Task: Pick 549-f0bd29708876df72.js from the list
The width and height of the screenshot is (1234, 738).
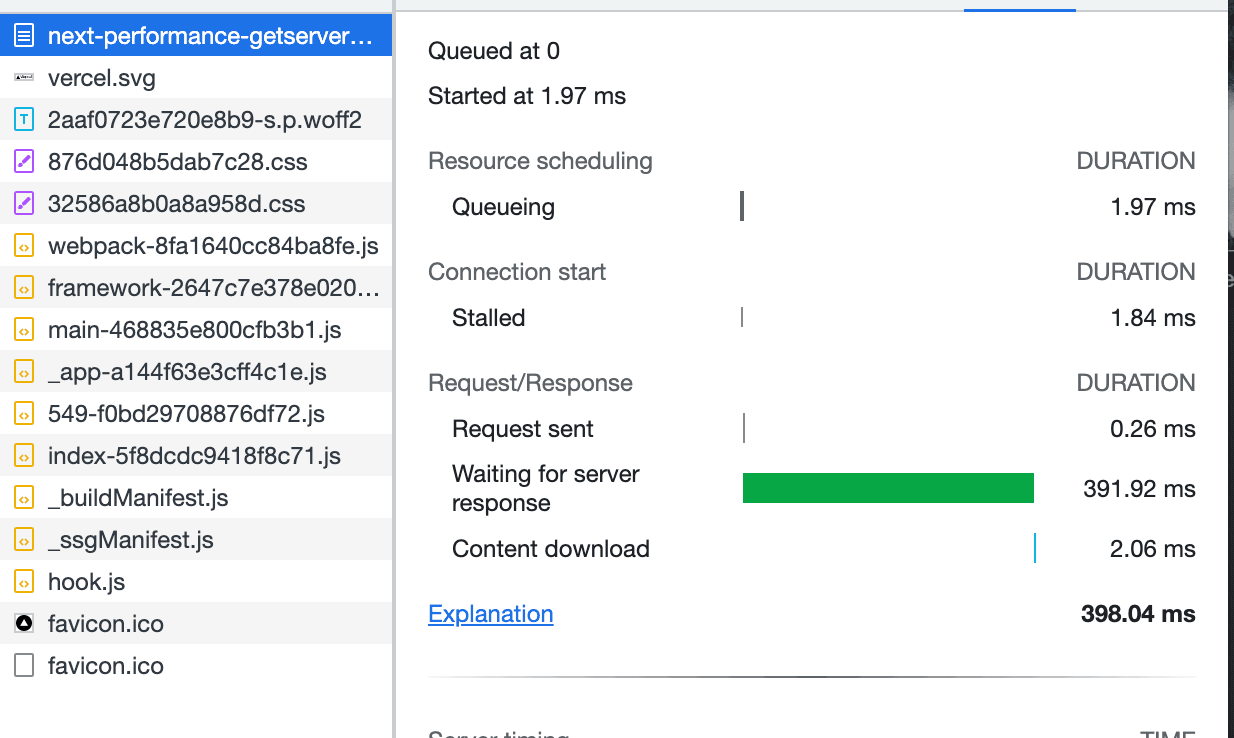Action: (186, 414)
